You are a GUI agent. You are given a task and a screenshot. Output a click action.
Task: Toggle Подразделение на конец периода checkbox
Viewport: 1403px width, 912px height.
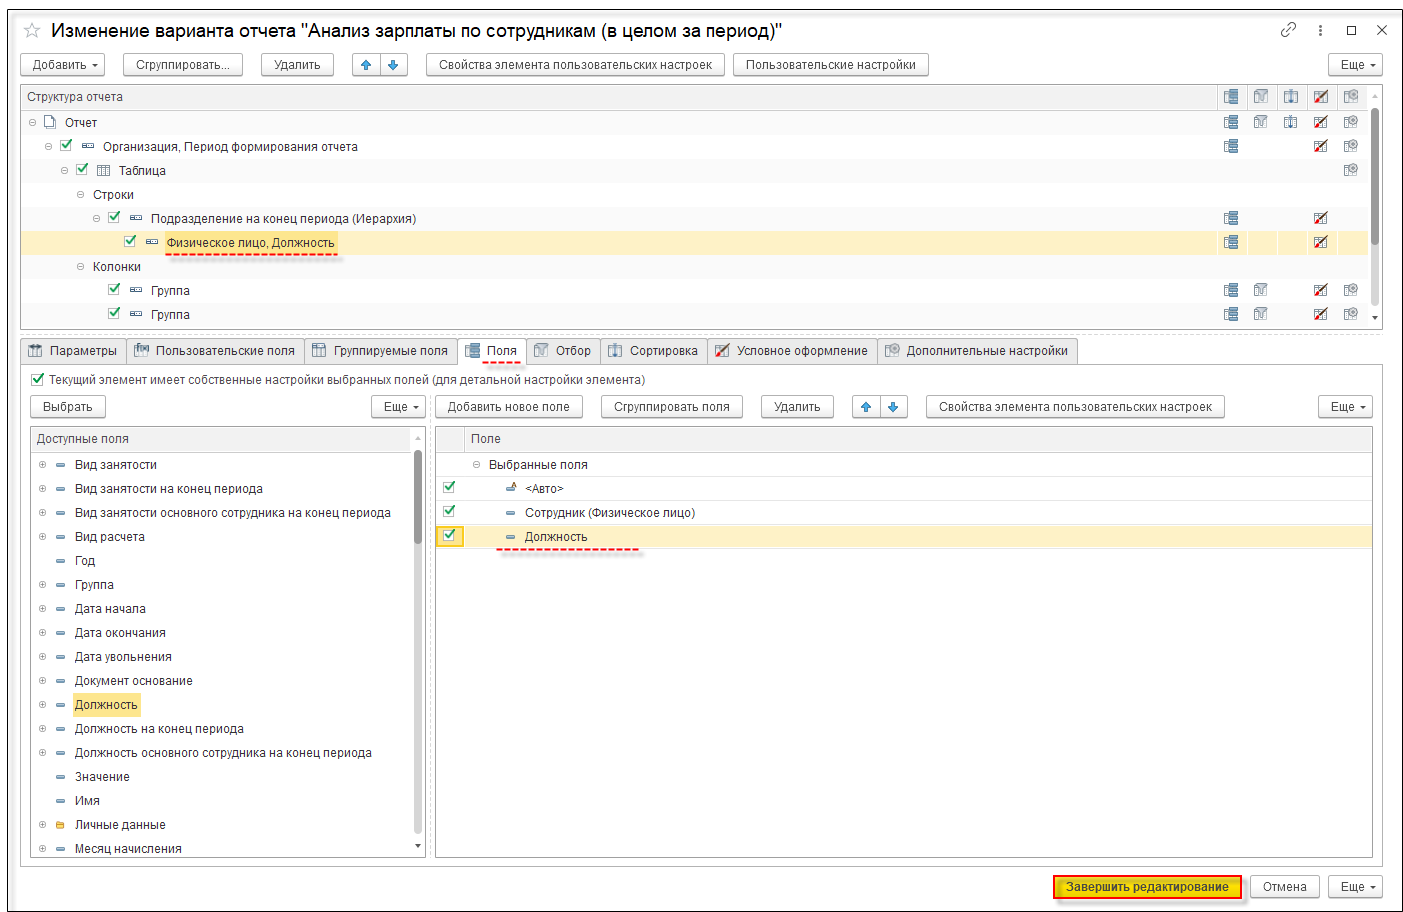[114, 217]
